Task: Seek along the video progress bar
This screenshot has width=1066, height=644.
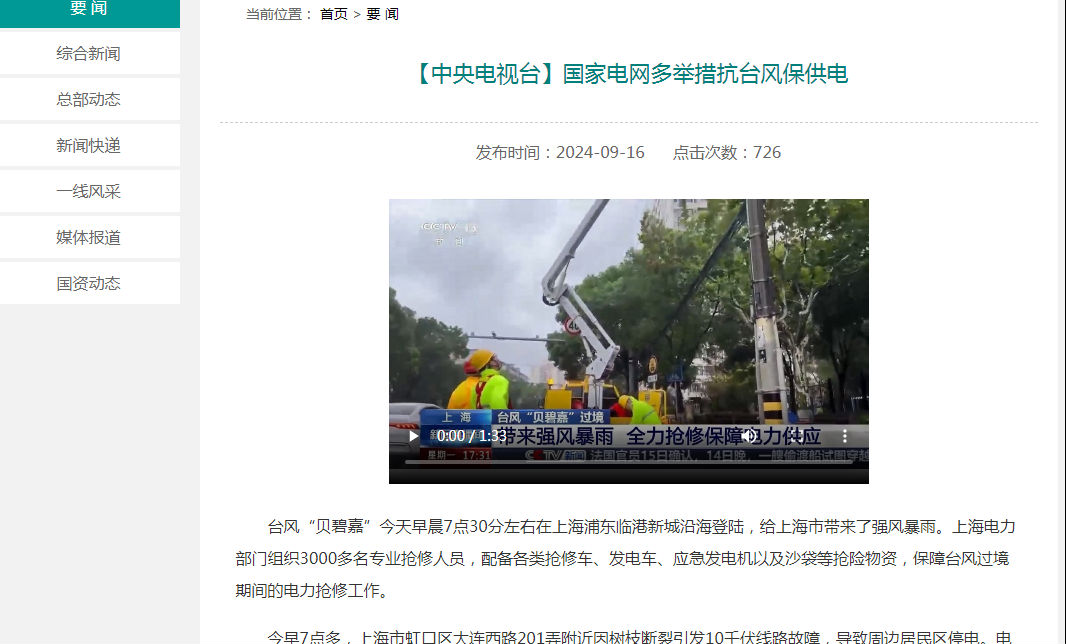Action: click(x=628, y=462)
